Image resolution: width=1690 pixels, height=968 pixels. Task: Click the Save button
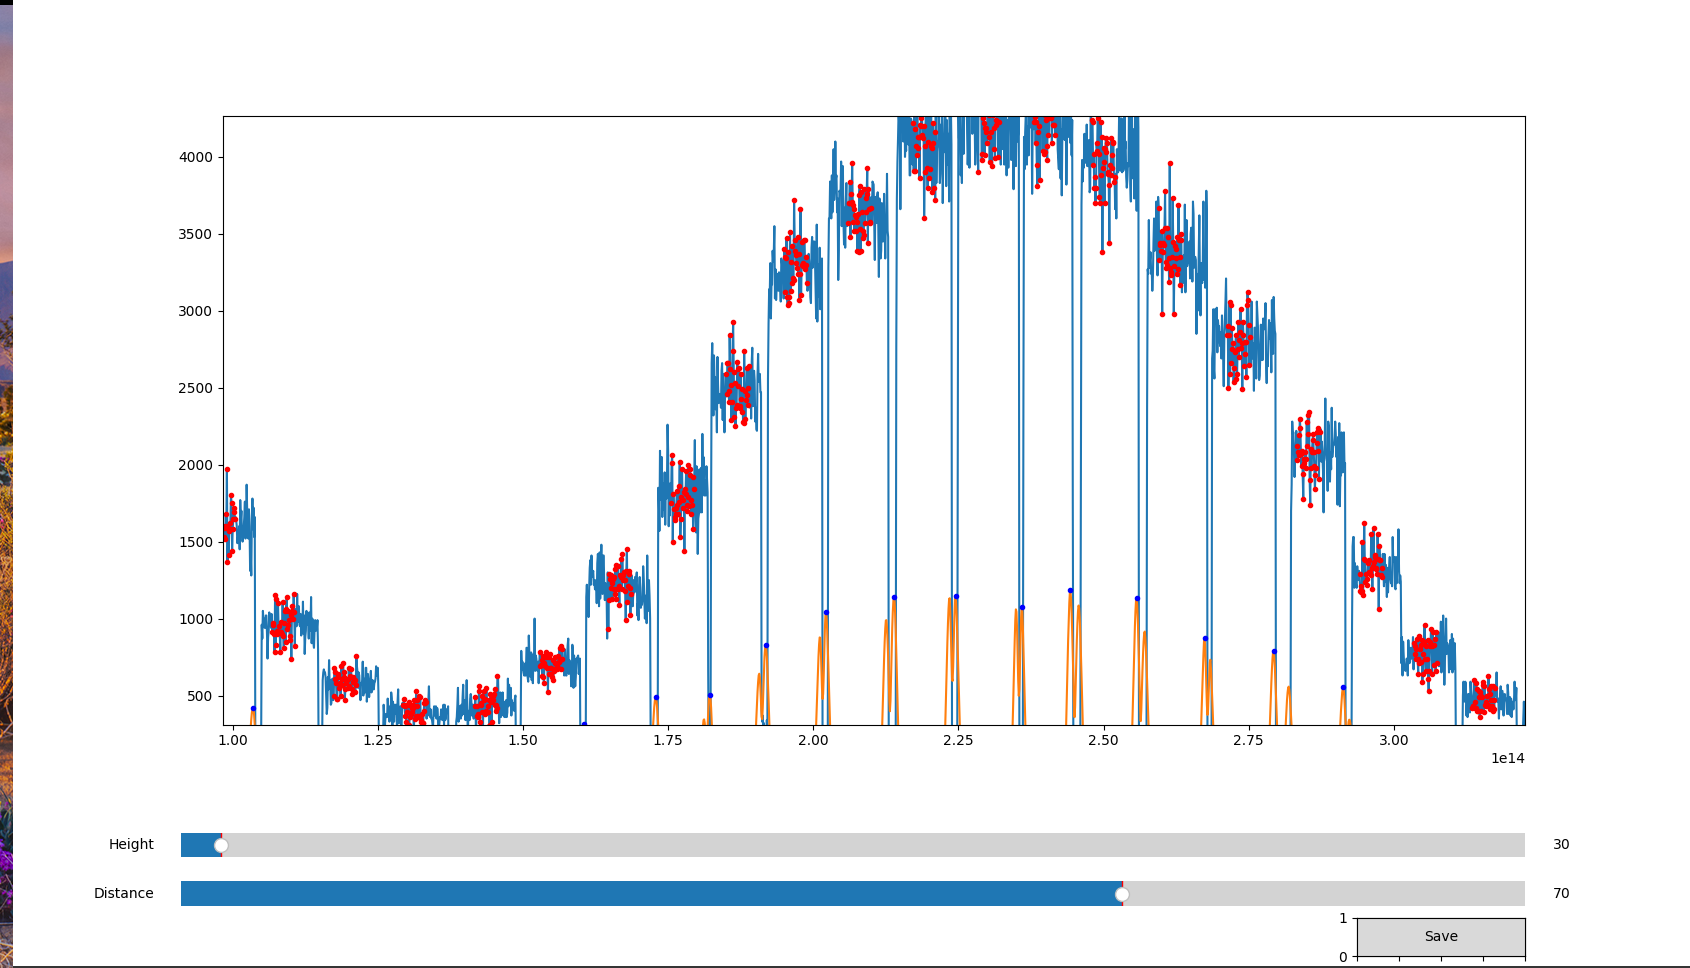click(1440, 936)
